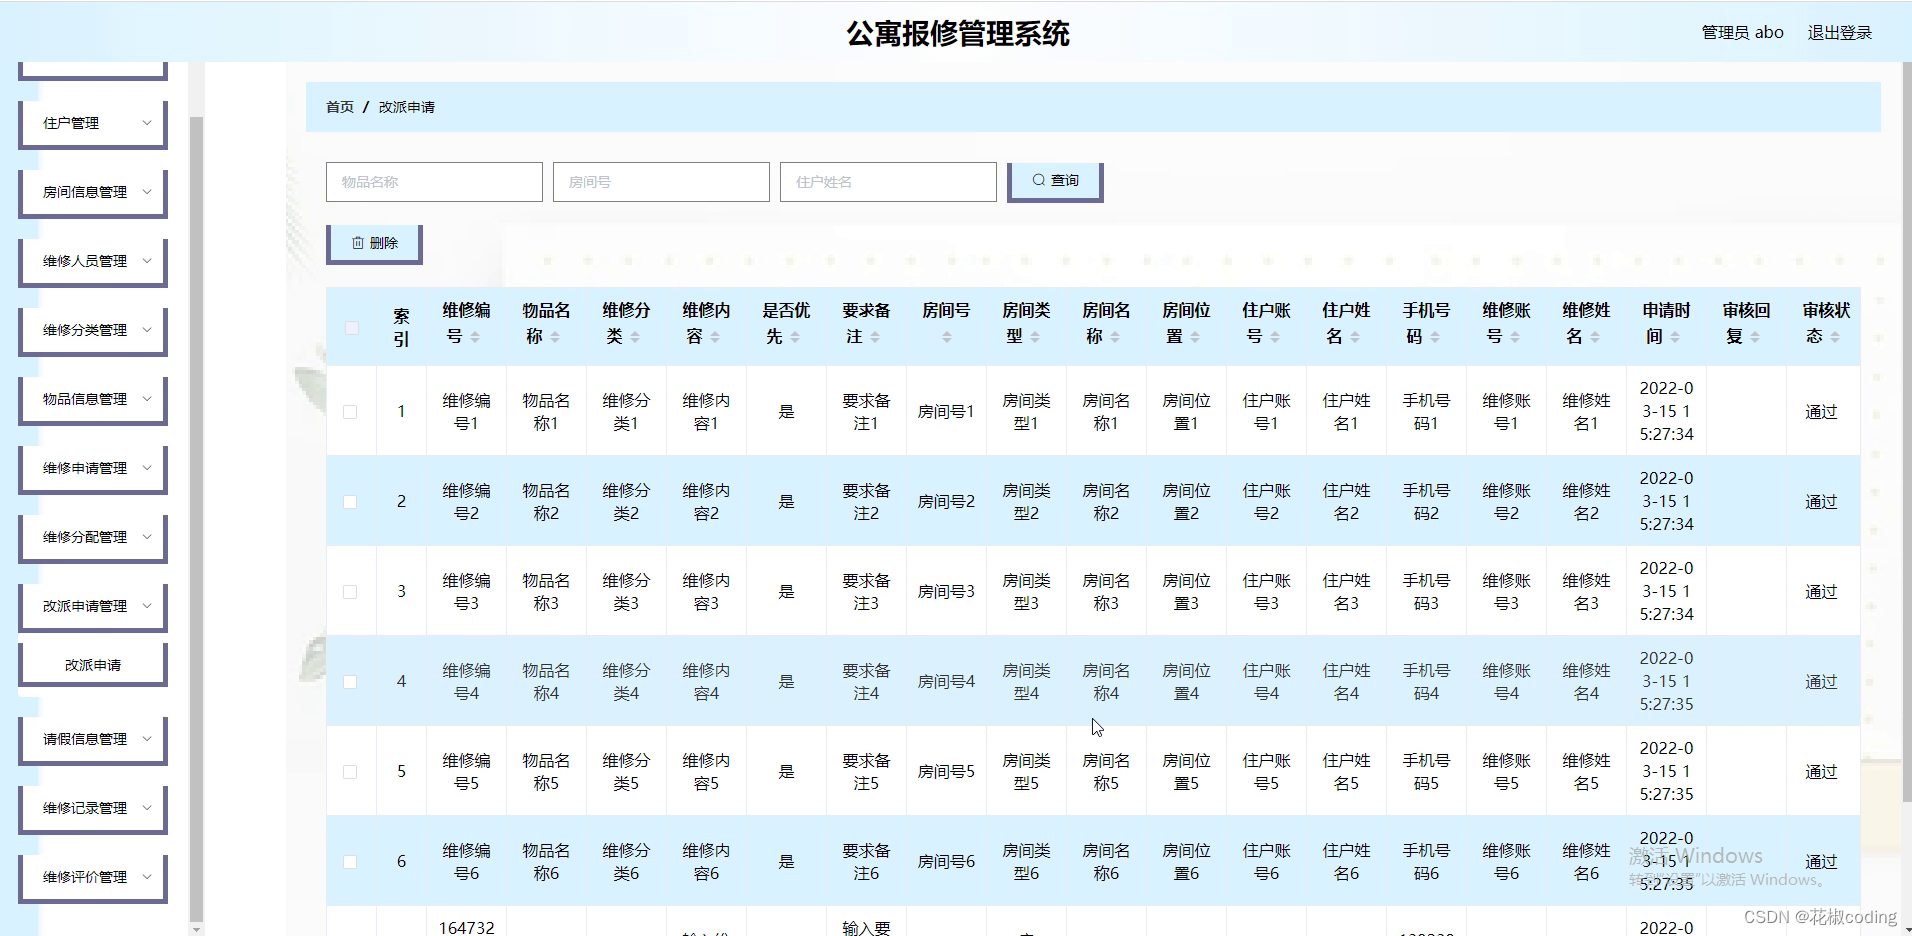Image resolution: width=1912 pixels, height=936 pixels.
Task: Expand 请假信息管理 sidebar menu
Action: tap(93, 739)
